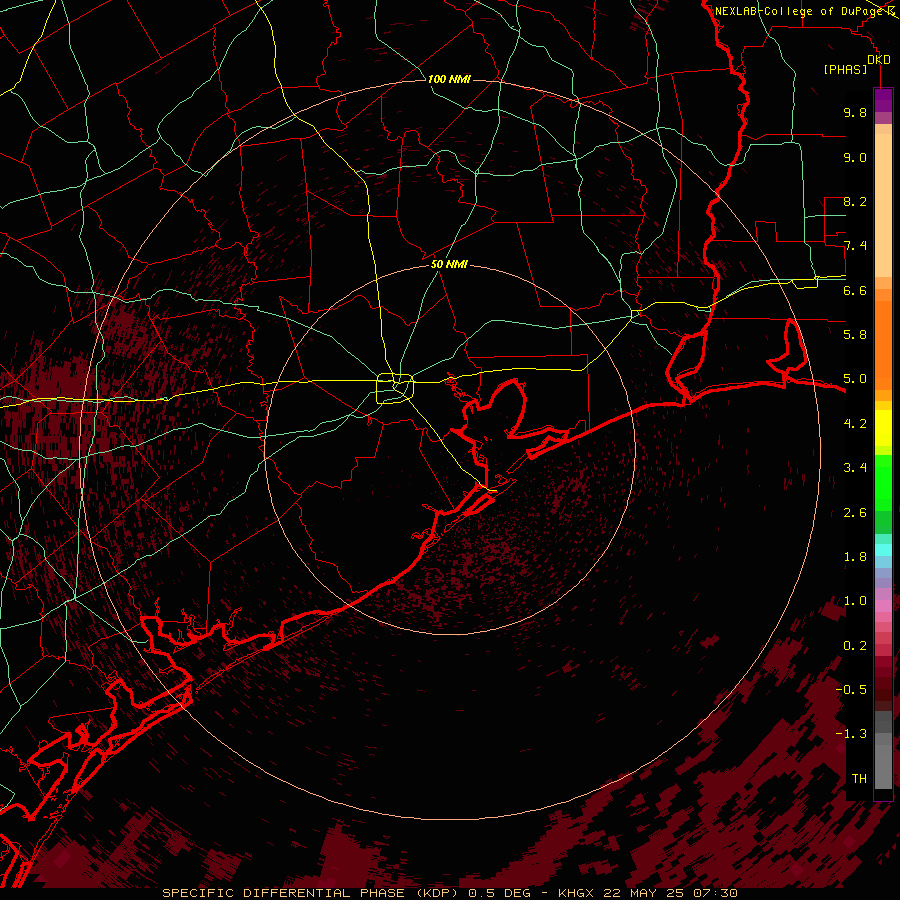Click the 8.2 value on the scale
The height and width of the screenshot is (900, 900).
point(855,201)
